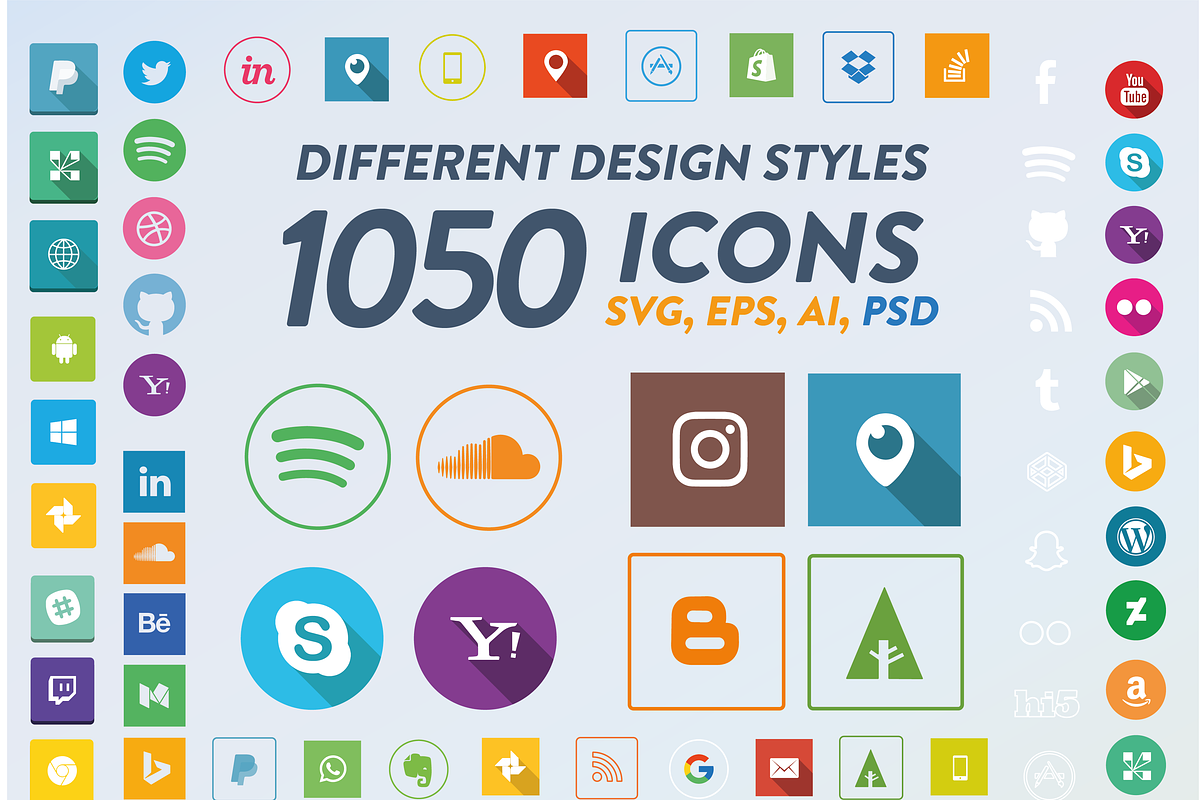Click the white Facebook f glyph

pyautogui.click(x=1046, y=83)
